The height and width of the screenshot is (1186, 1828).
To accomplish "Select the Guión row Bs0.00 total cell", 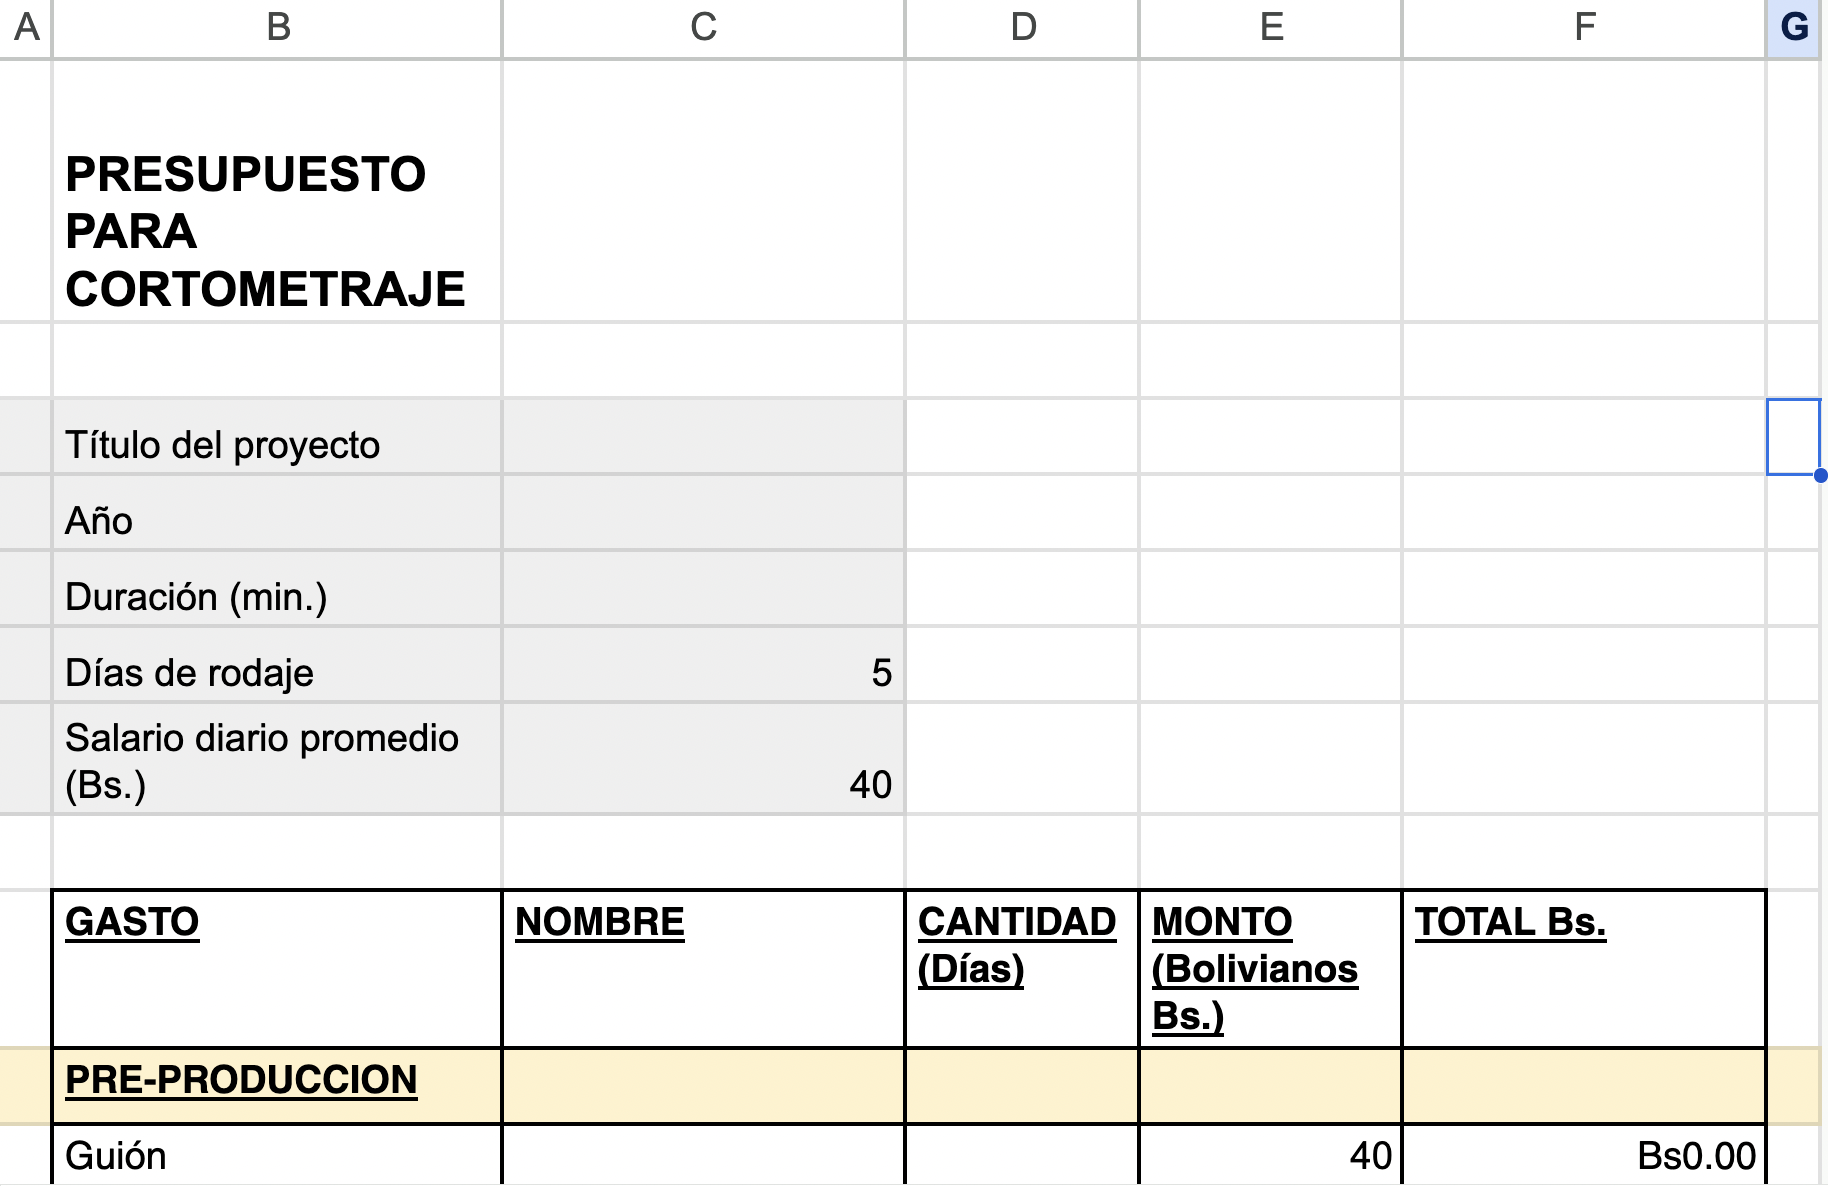I will point(1584,1156).
